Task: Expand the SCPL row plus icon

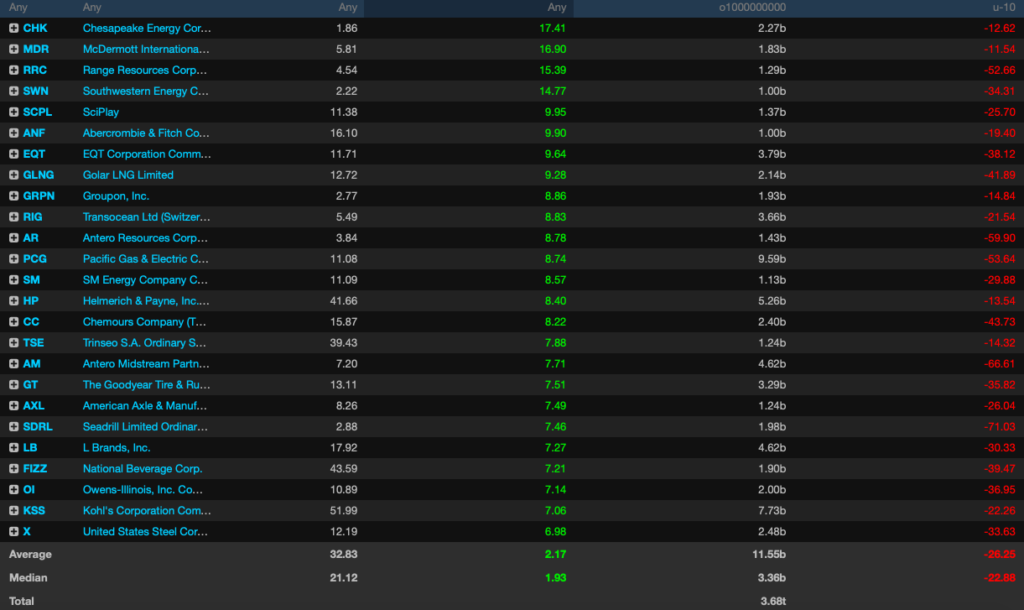Action: (14, 112)
